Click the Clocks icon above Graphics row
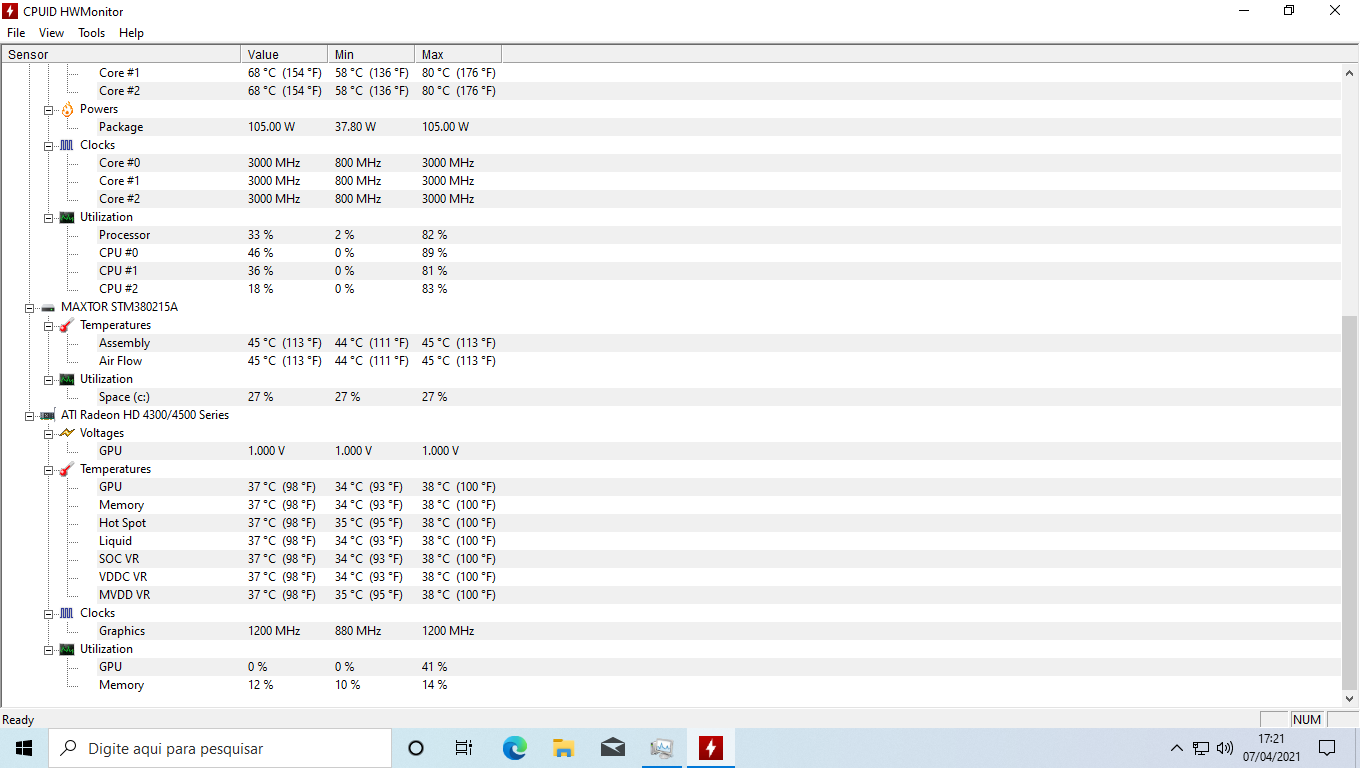This screenshot has height=768, width=1360. [x=67, y=613]
